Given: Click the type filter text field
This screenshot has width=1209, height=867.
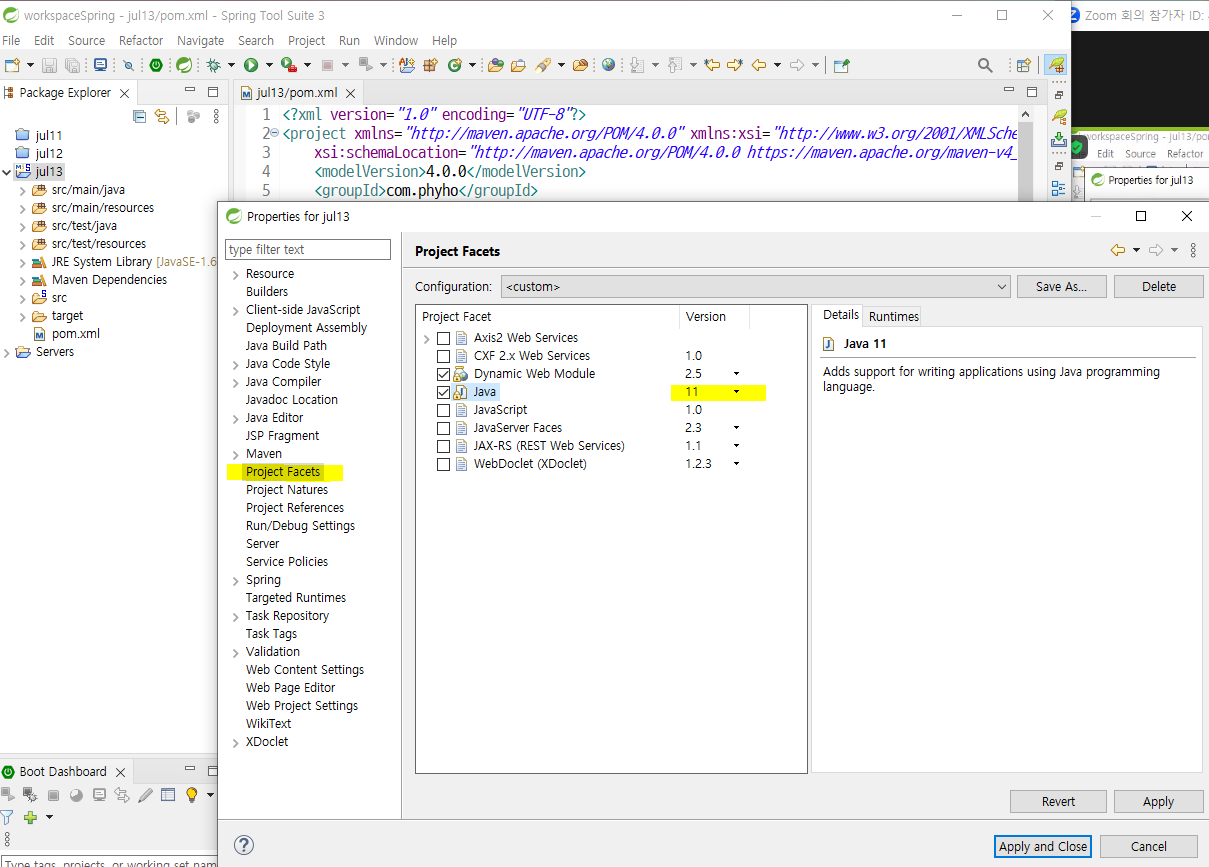Looking at the screenshot, I should coord(308,249).
